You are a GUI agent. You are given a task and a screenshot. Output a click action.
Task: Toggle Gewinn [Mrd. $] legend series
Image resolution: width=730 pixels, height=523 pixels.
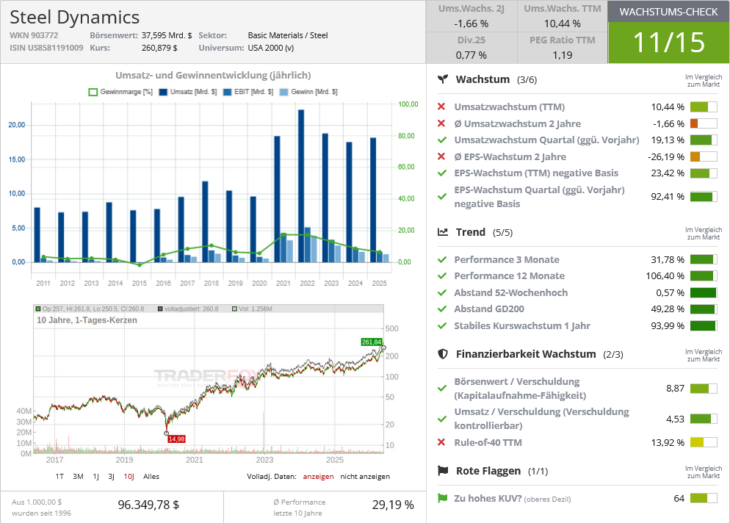click(309, 92)
